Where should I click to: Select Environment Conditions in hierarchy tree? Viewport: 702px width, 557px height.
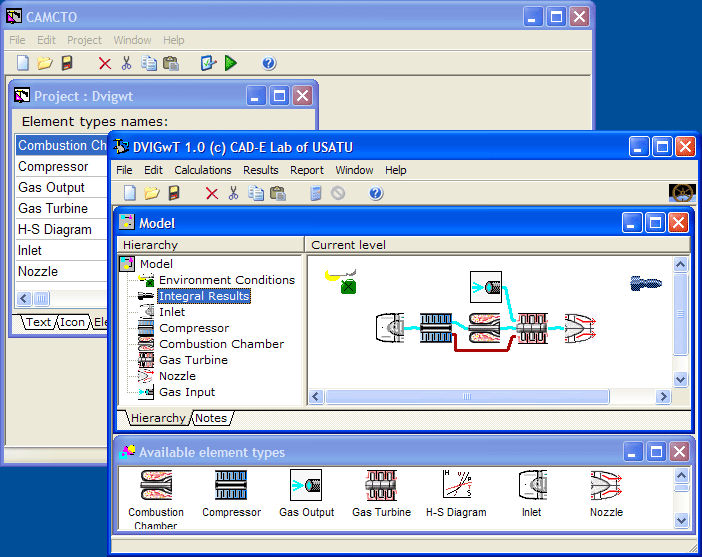tap(227, 280)
